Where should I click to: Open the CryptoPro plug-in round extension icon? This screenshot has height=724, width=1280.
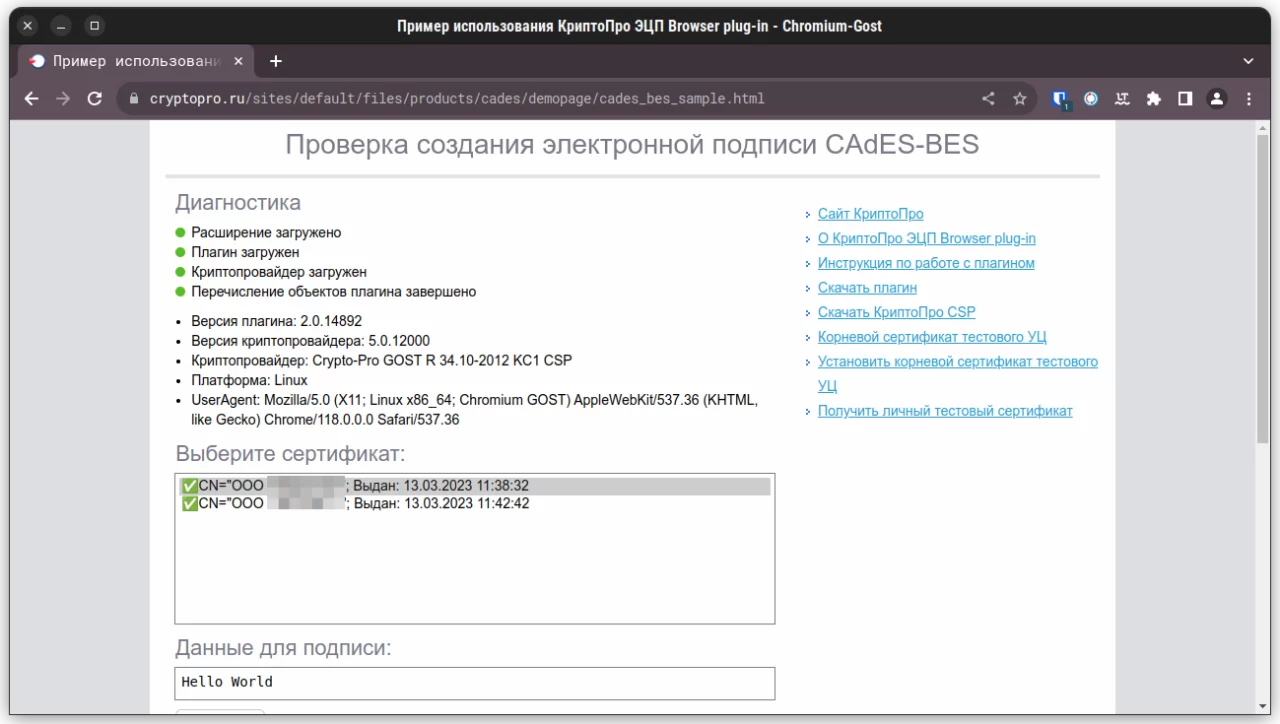click(1091, 99)
